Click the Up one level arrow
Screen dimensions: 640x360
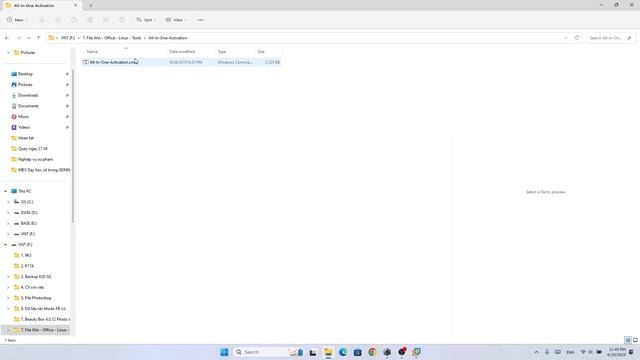[38, 38]
